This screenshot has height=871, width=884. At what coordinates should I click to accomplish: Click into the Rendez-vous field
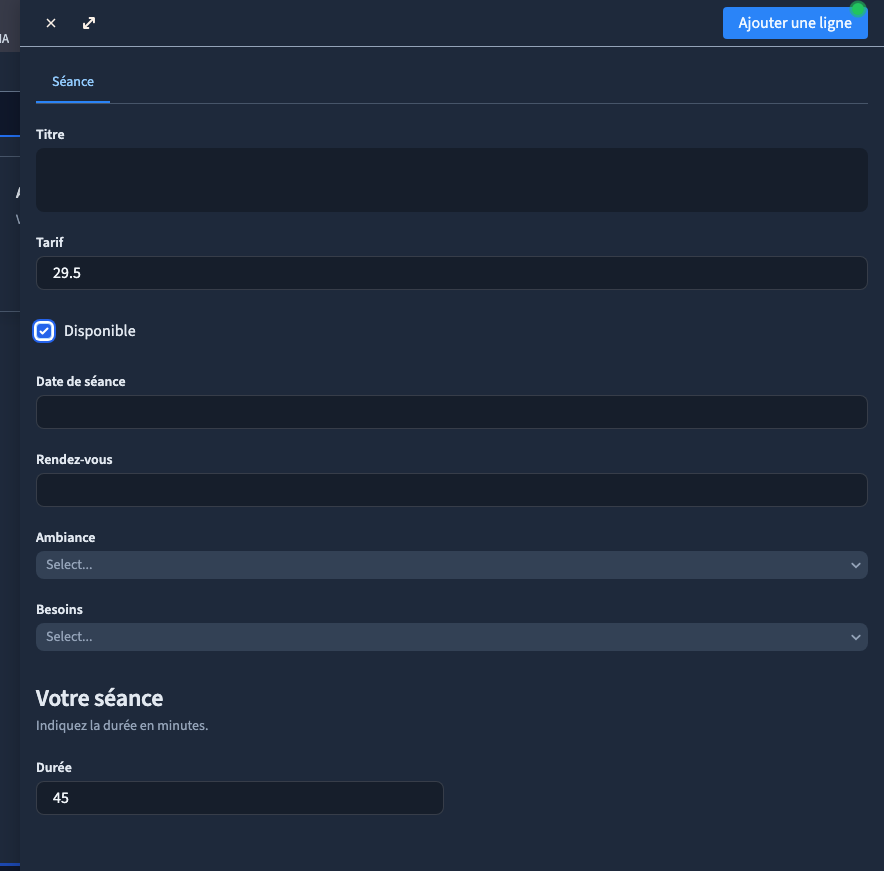tap(452, 490)
